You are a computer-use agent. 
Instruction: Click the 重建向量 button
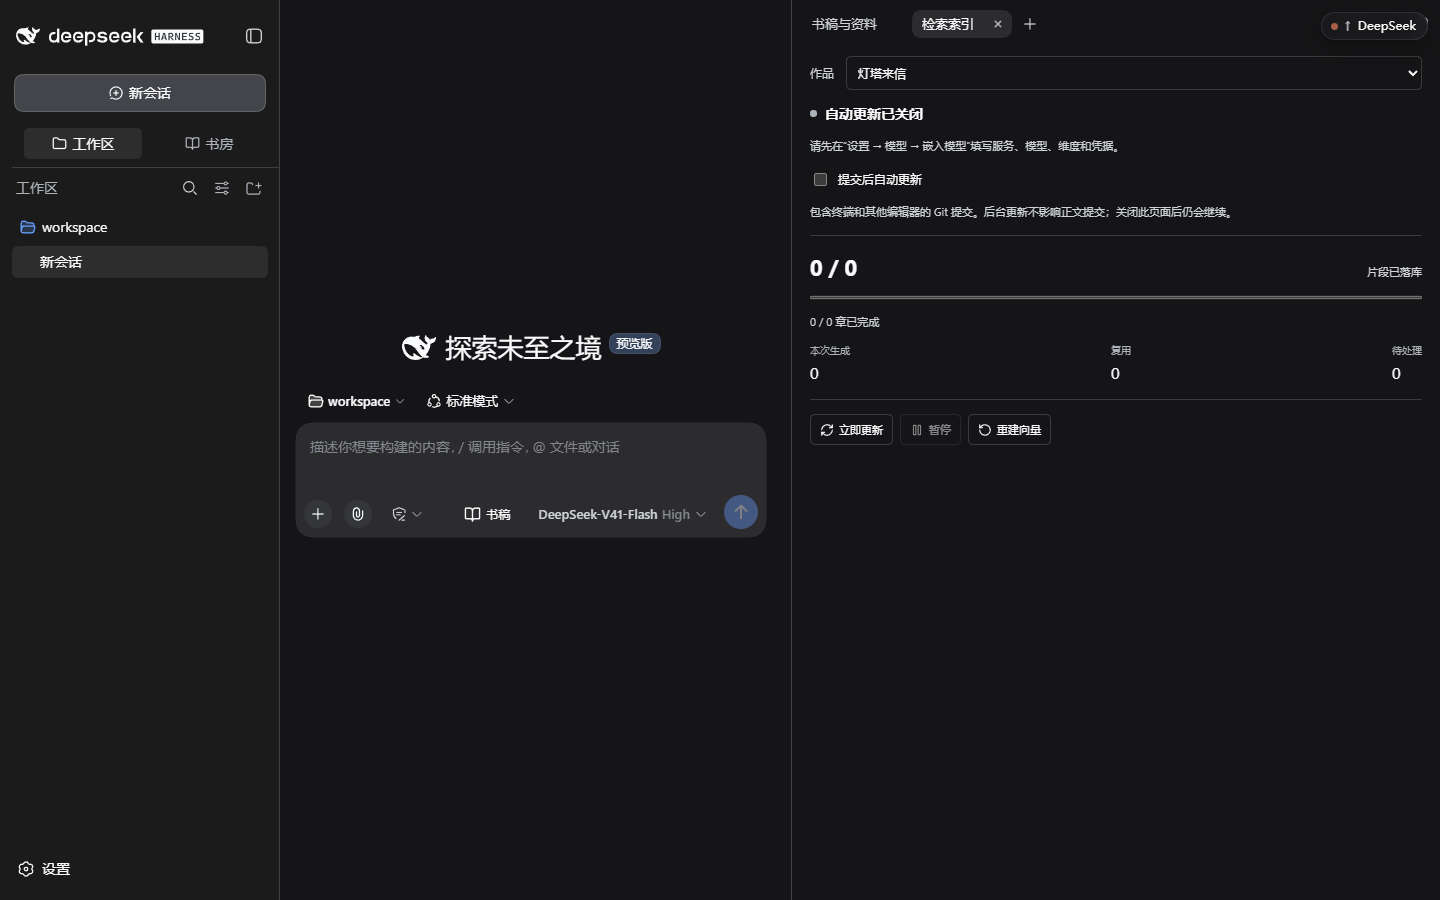1009,430
